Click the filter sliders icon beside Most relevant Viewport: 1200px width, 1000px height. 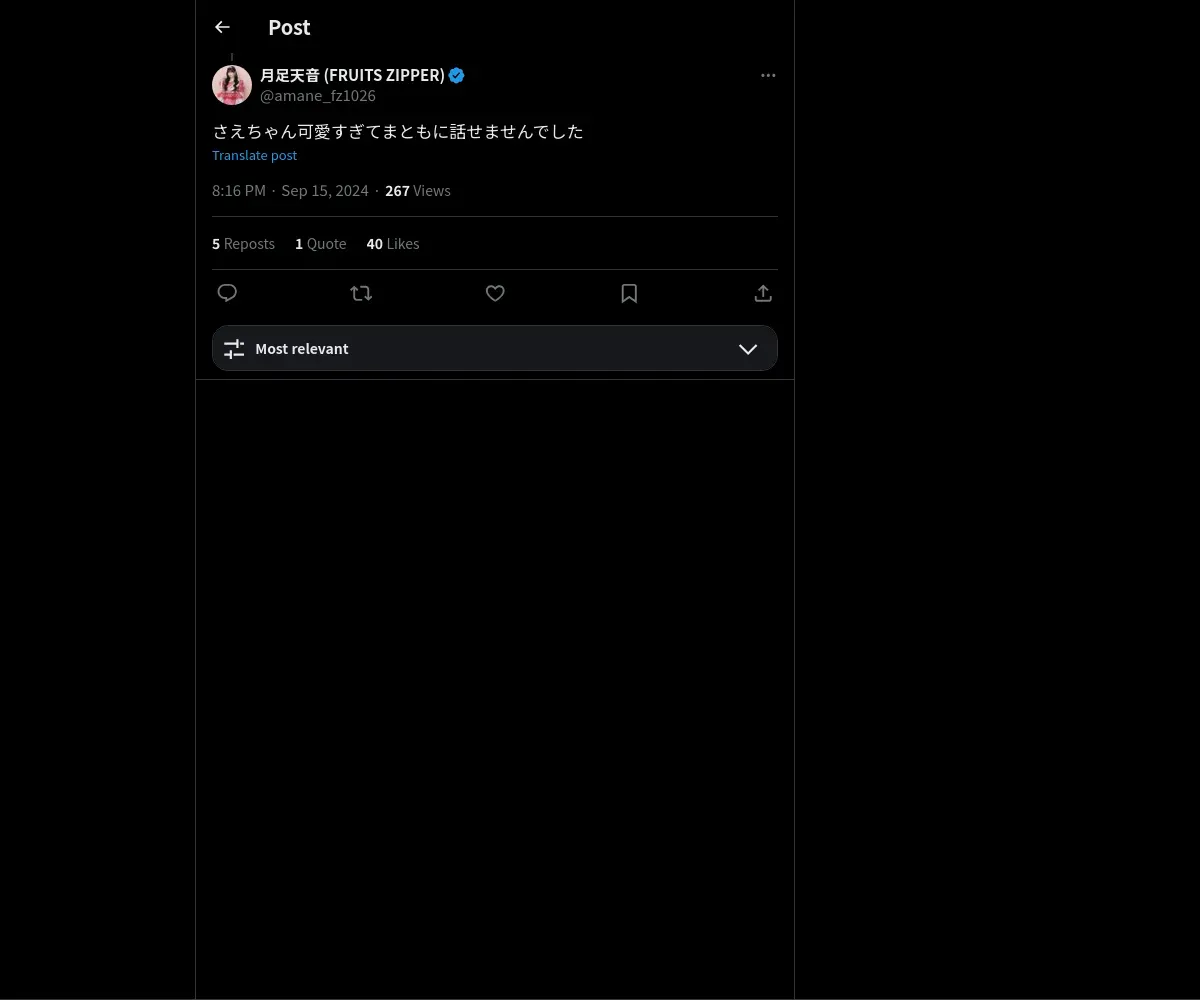click(x=234, y=349)
